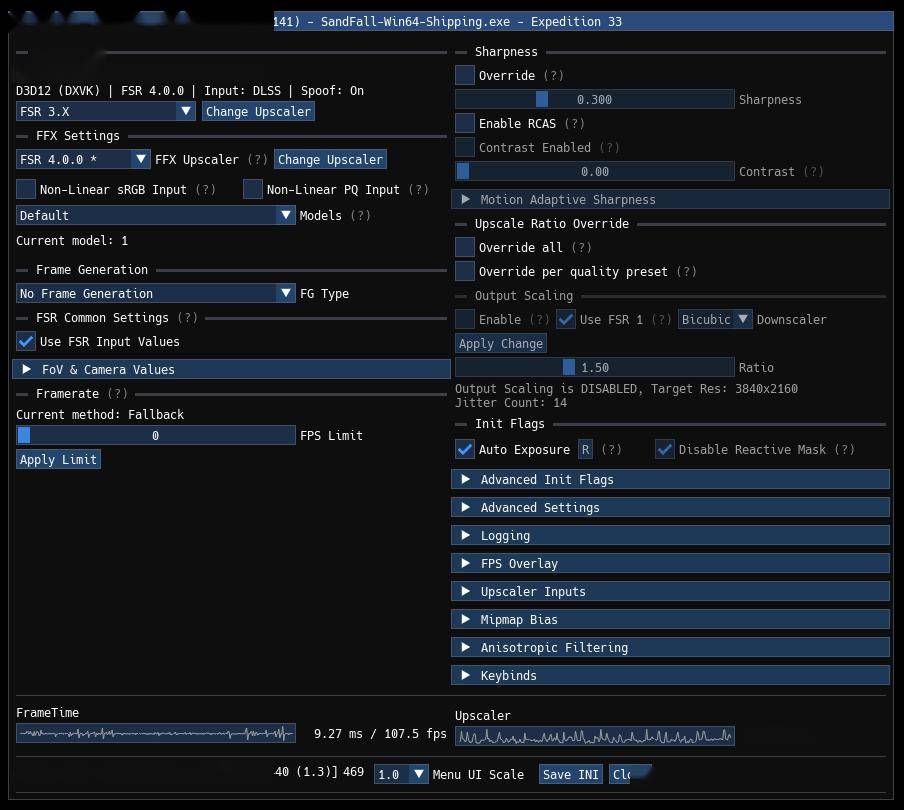Screen dimensions: 904x810
Task: Click the Upscaler timing graph
Action: tap(594, 736)
